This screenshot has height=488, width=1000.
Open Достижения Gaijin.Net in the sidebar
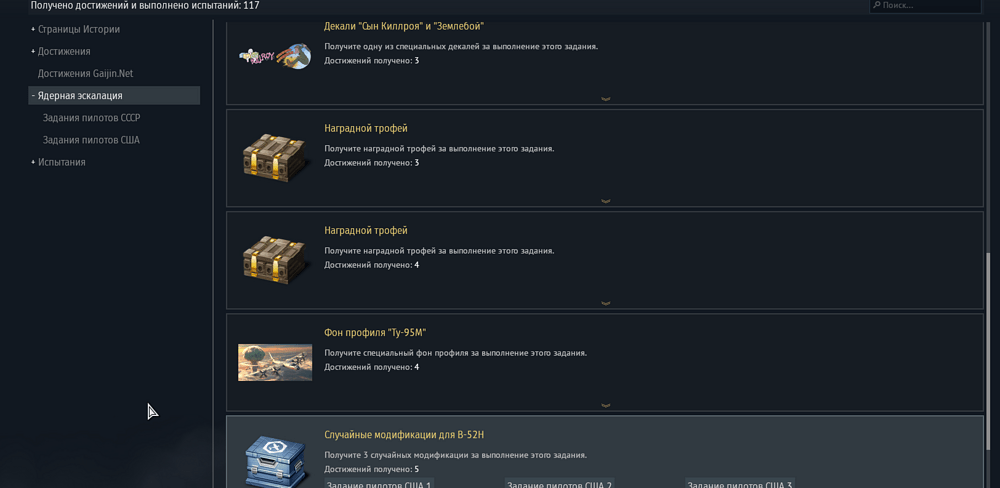click(x=85, y=73)
